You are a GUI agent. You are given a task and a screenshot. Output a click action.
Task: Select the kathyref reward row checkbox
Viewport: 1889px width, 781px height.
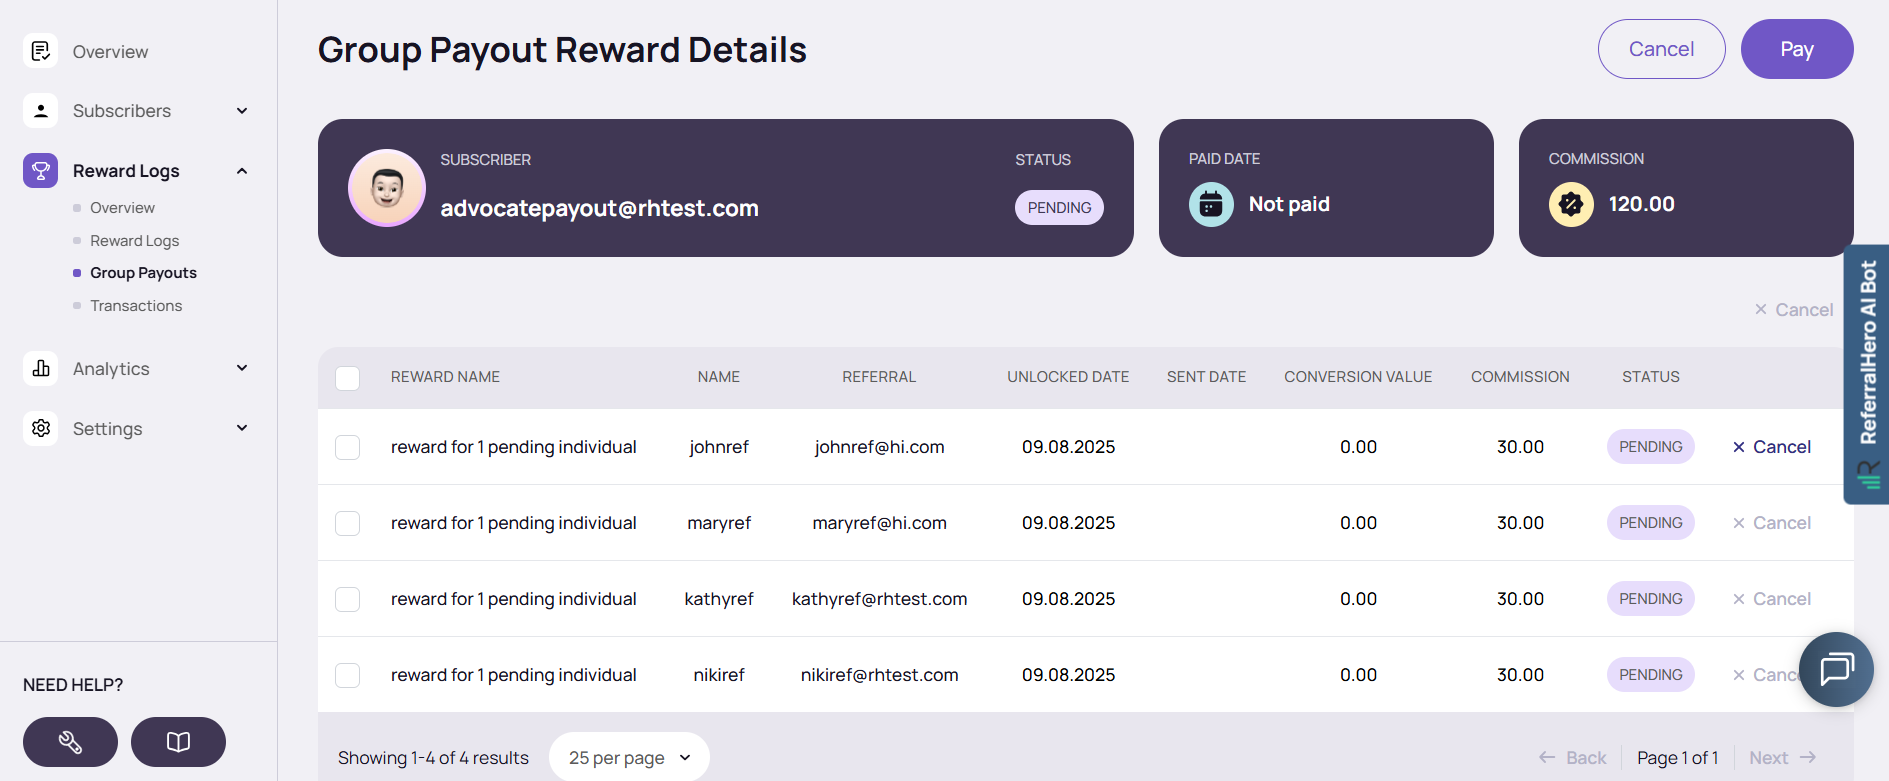[348, 599]
